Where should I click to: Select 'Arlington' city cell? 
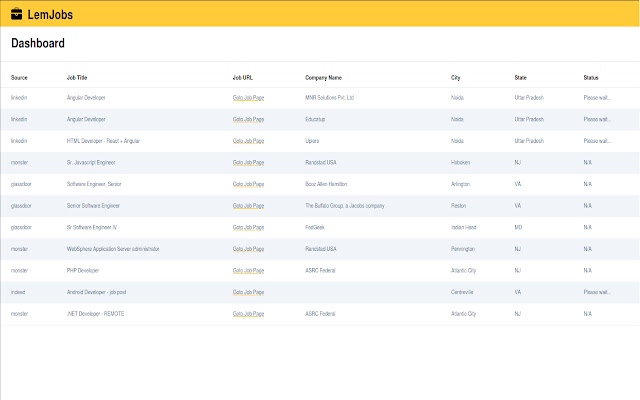point(460,184)
